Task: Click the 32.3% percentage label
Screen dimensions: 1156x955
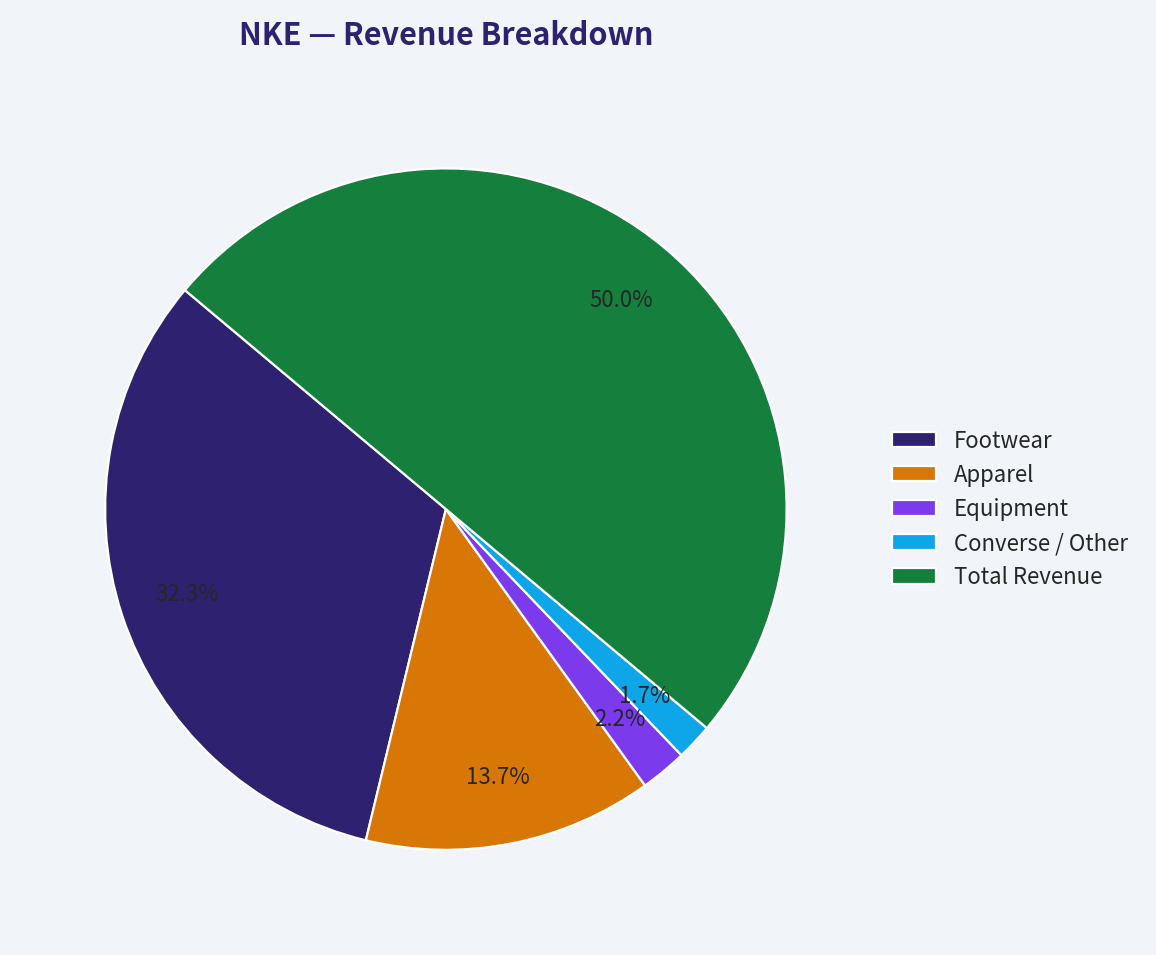Action: pos(187,593)
